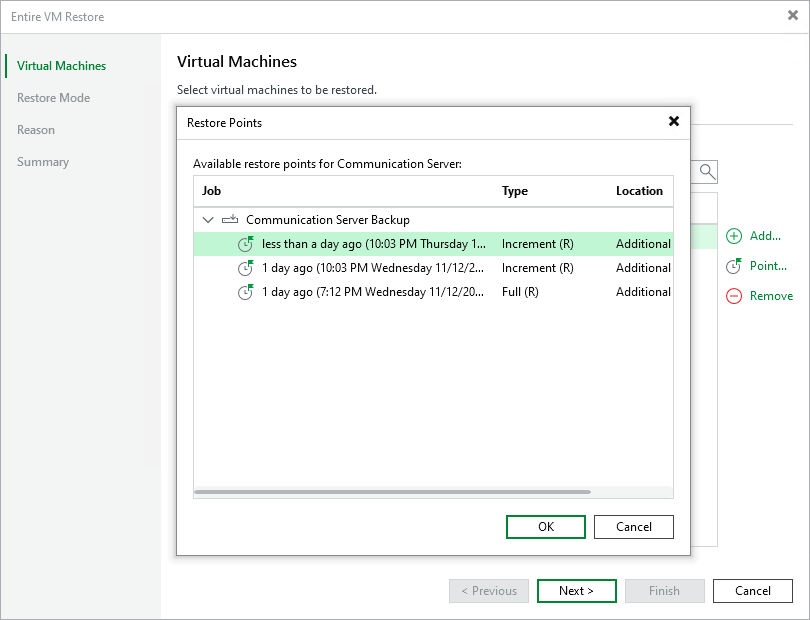Cancel the Restore Points dialog
Image resolution: width=810 pixels, height=620 pixels.
(633, 526)
